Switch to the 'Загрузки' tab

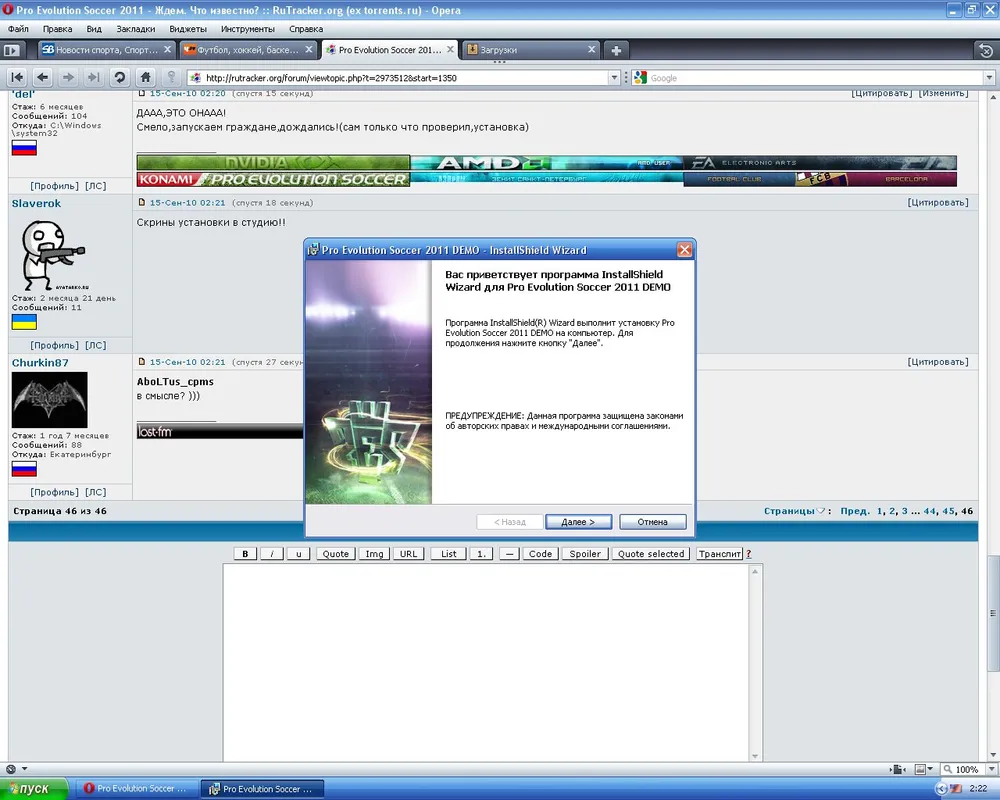pyautogui.click(x=531, y=50)
